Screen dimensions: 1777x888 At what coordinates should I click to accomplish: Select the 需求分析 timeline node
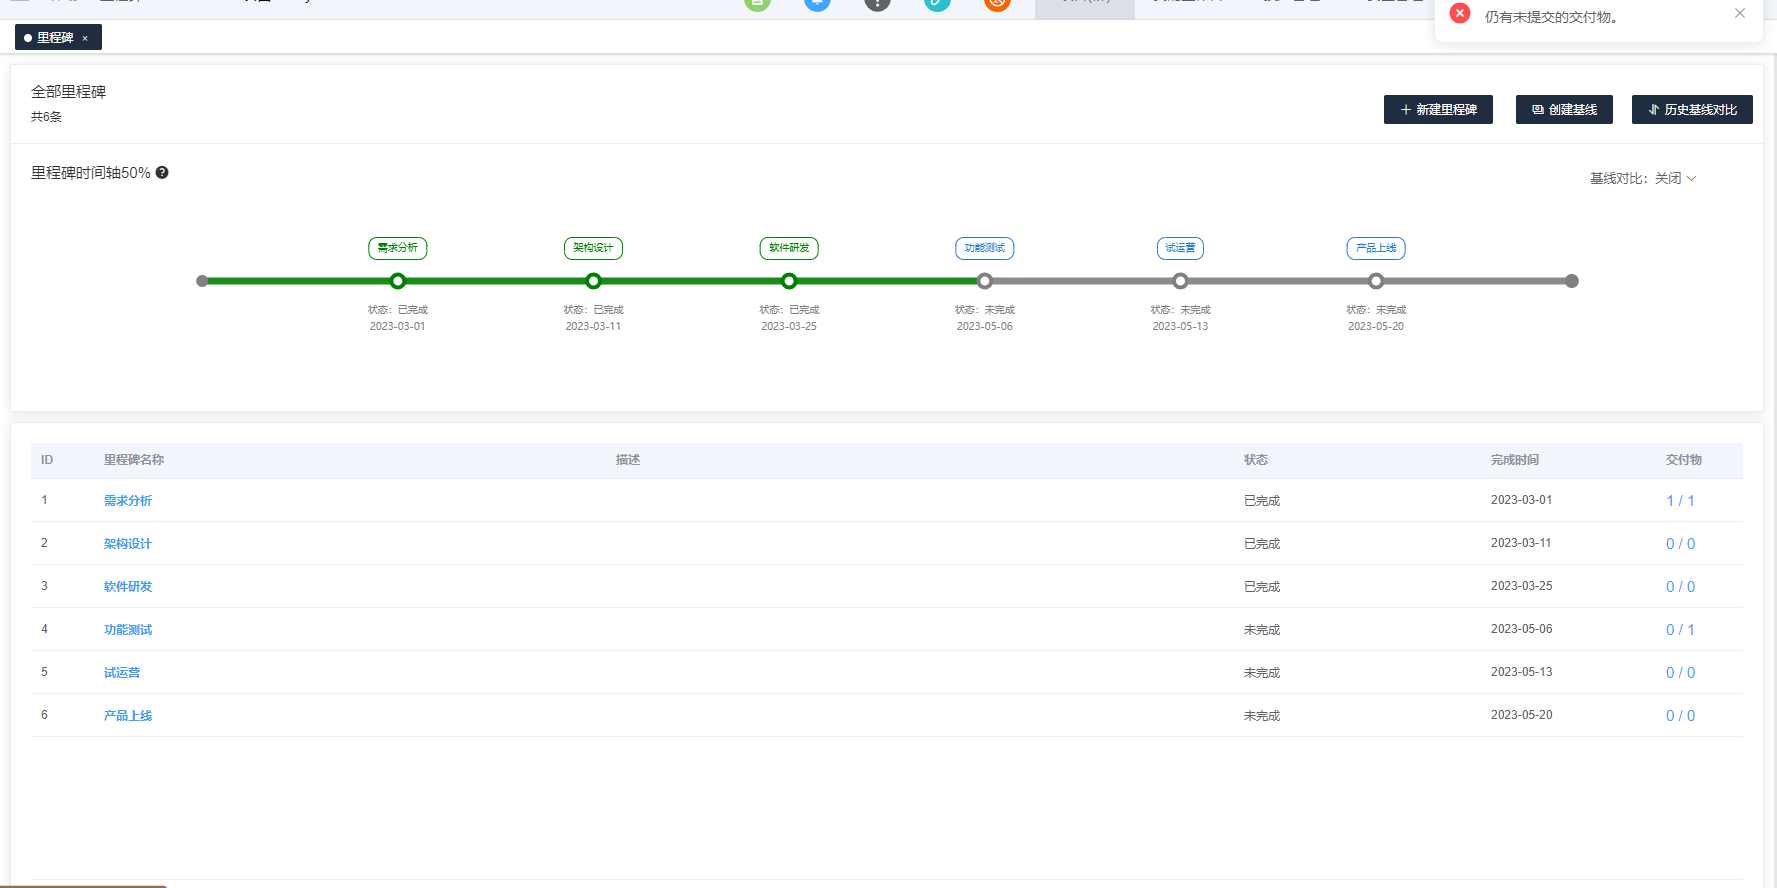[x=398, y=281]
